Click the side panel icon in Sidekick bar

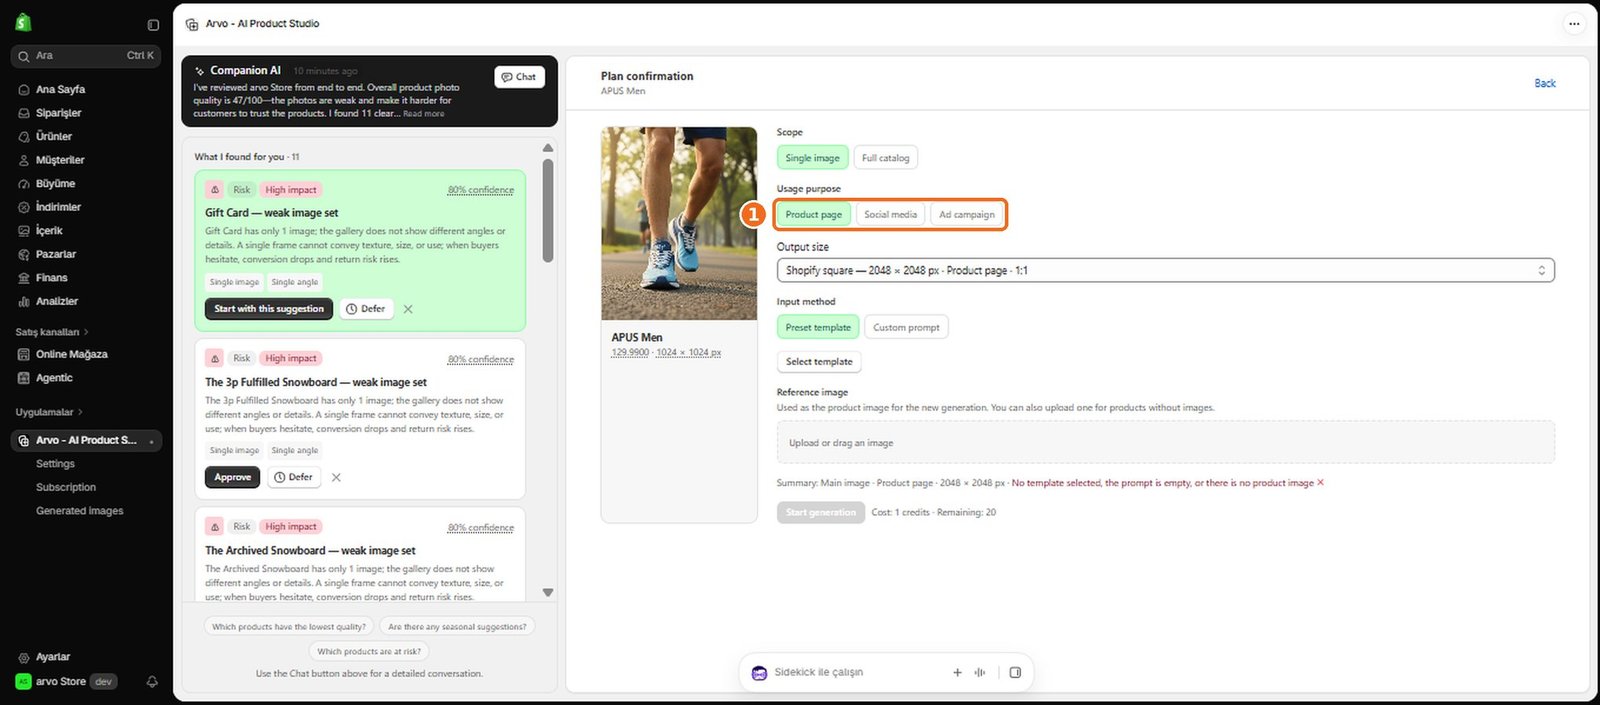click(x=1015, y=673)
